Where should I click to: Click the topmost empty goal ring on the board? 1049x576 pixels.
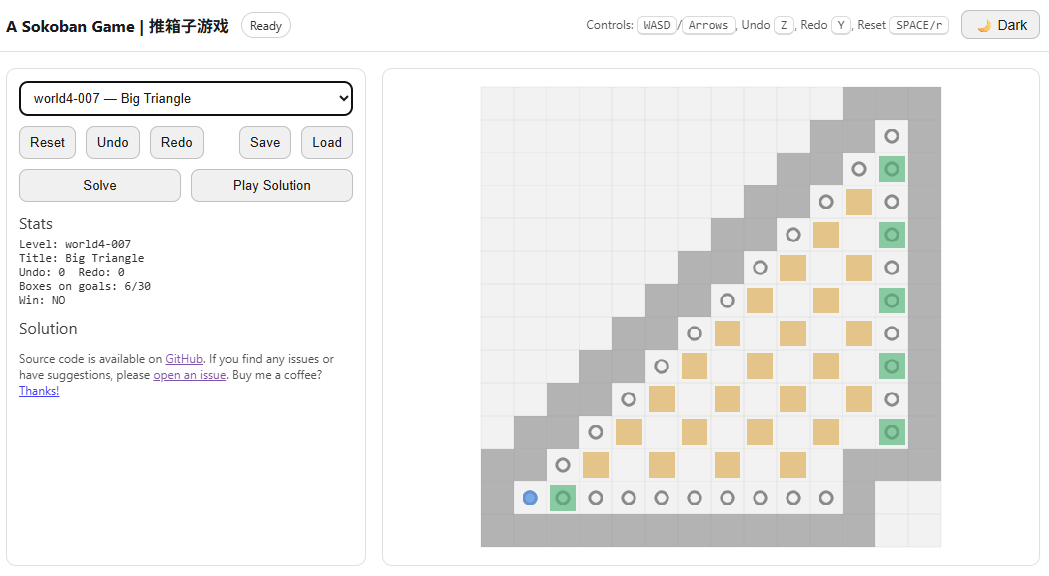click(x=891, y=136)
